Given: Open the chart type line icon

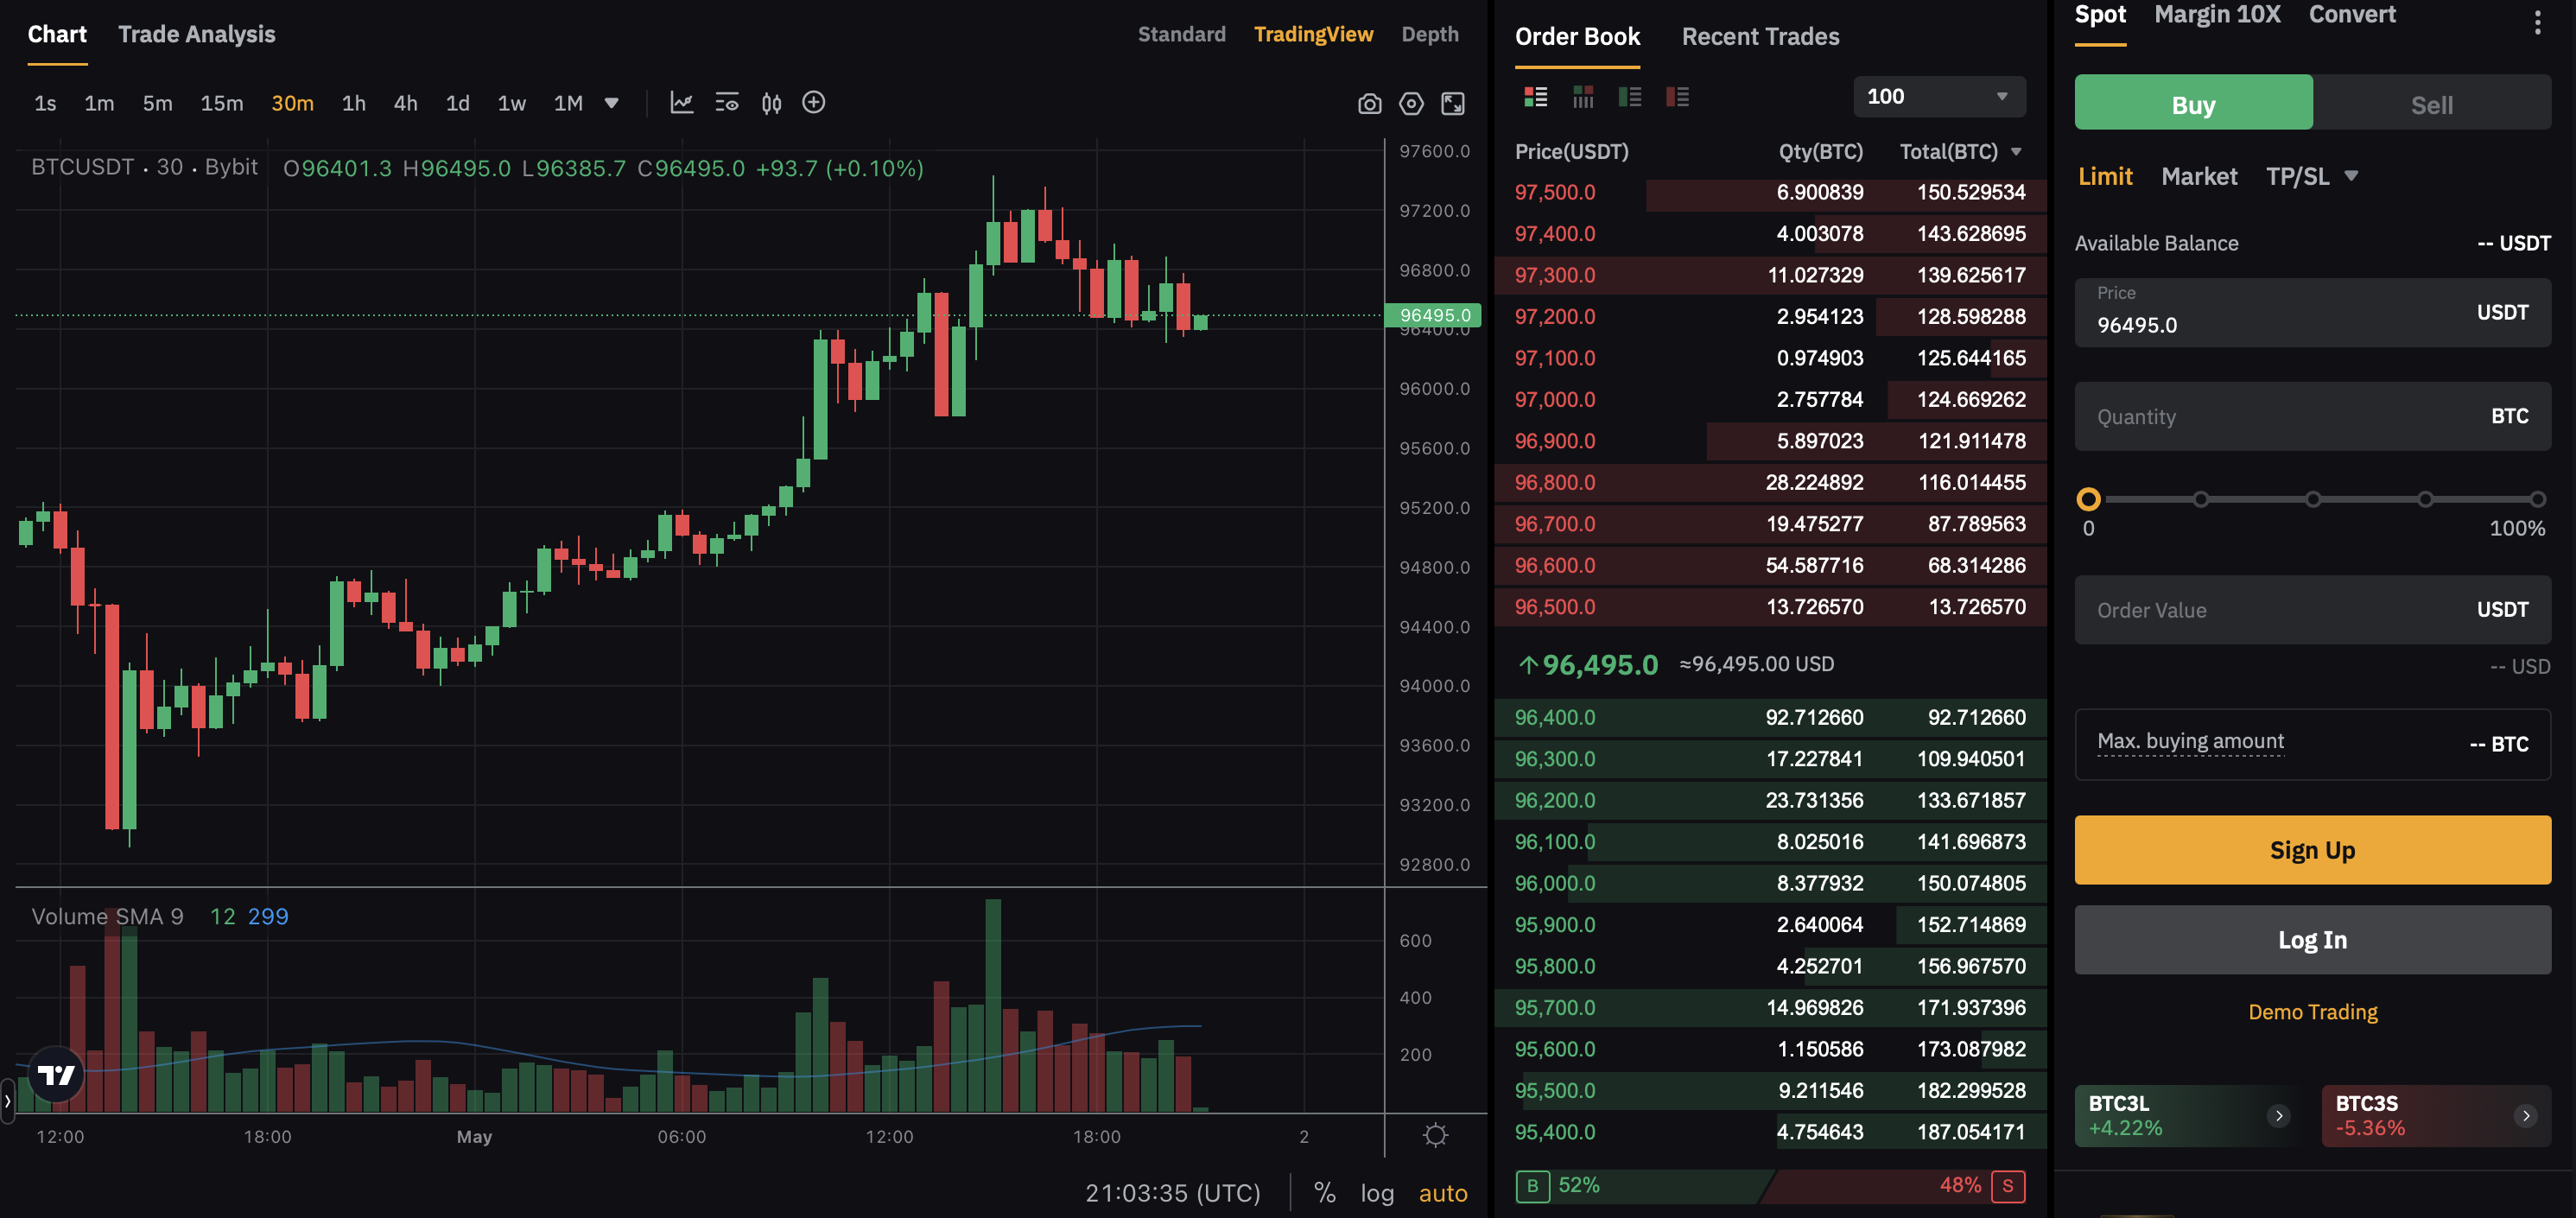Looking at the screenshot, I should [681, 103].
